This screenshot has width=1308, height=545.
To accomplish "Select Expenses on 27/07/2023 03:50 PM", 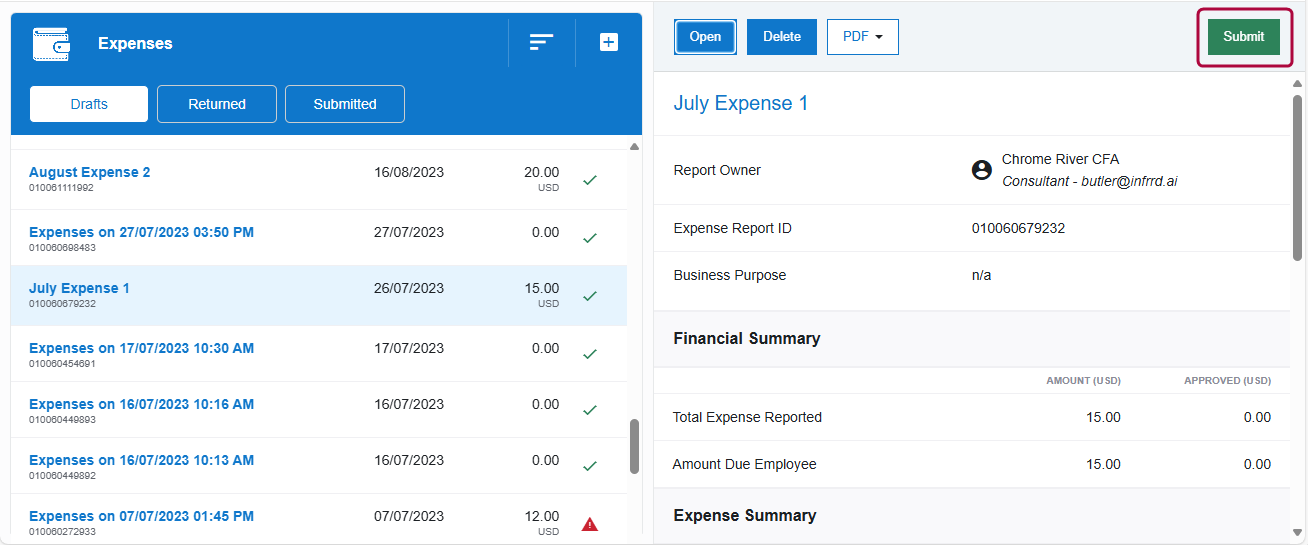I will pyautogui.click(x=141, y=232).
